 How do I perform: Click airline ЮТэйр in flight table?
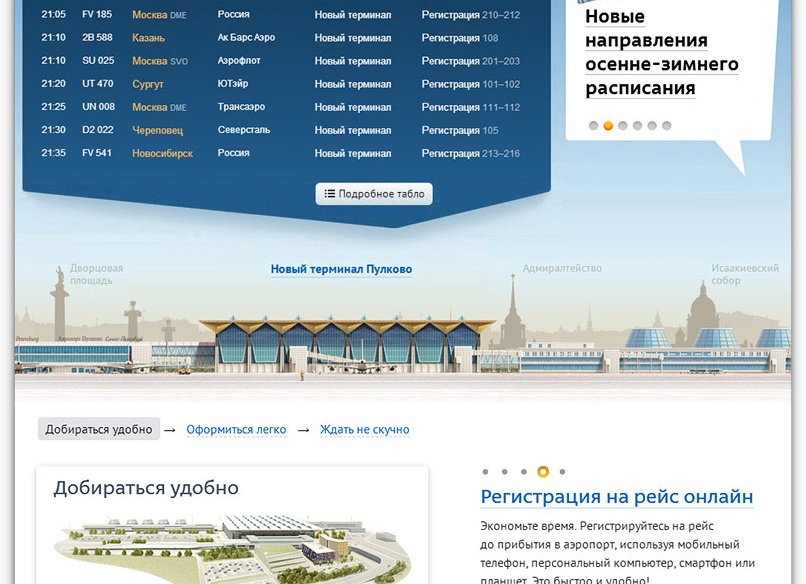(x=233, y=84)
